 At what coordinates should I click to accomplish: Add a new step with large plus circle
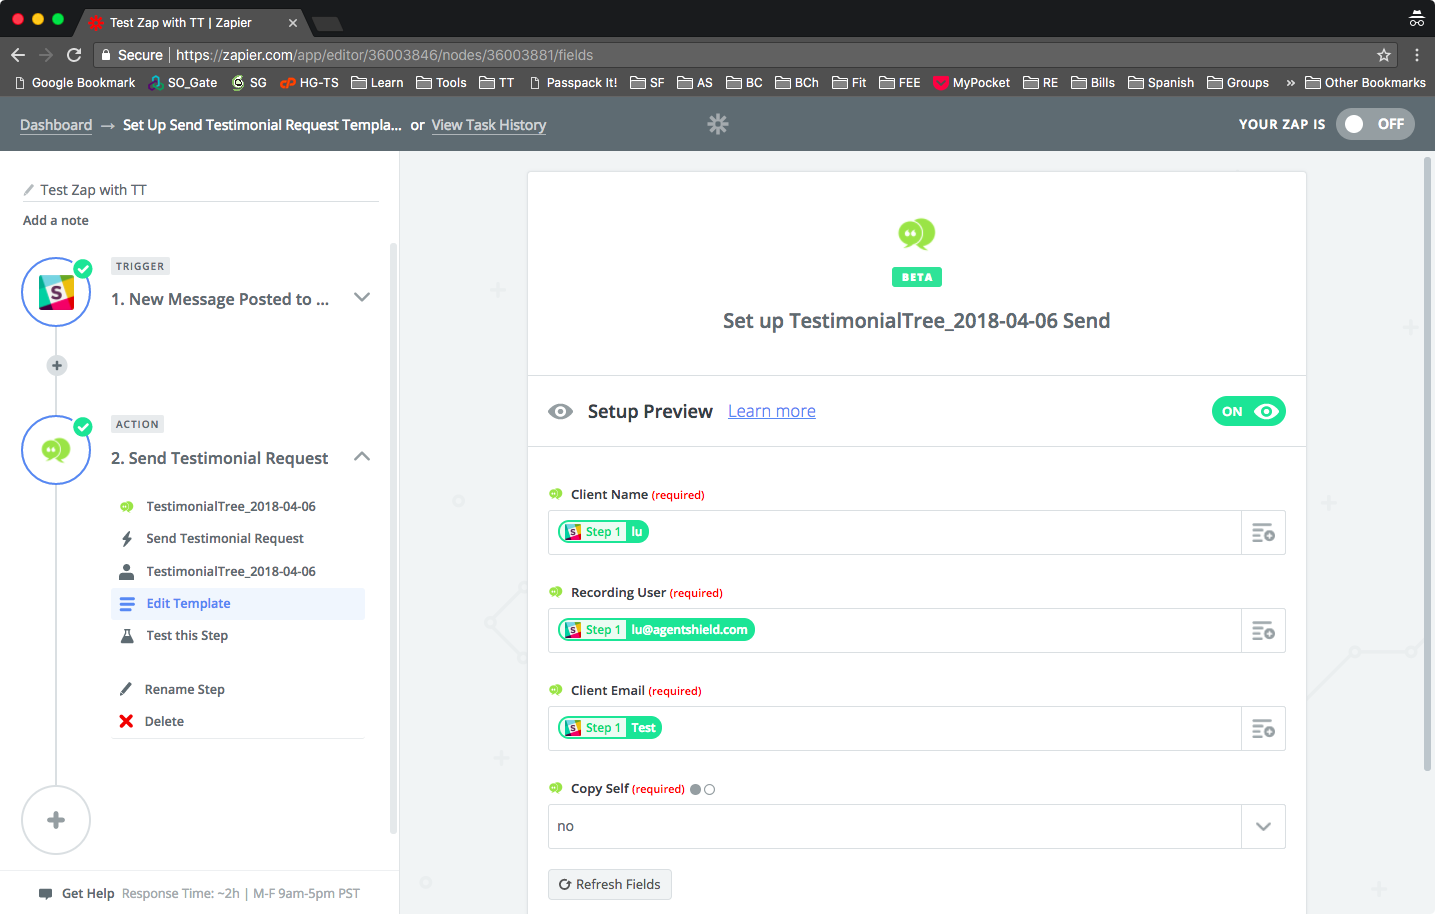pos(56,820)
